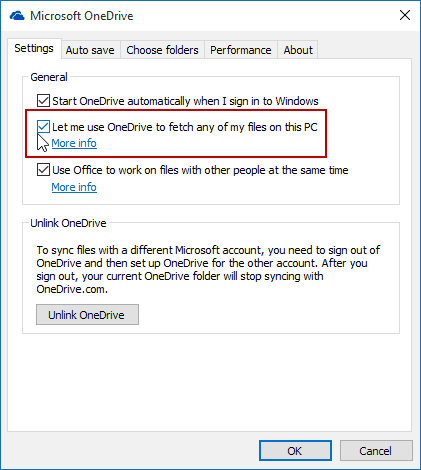Click the Let me use OneDrive to fetch label text

pos(185,127)
